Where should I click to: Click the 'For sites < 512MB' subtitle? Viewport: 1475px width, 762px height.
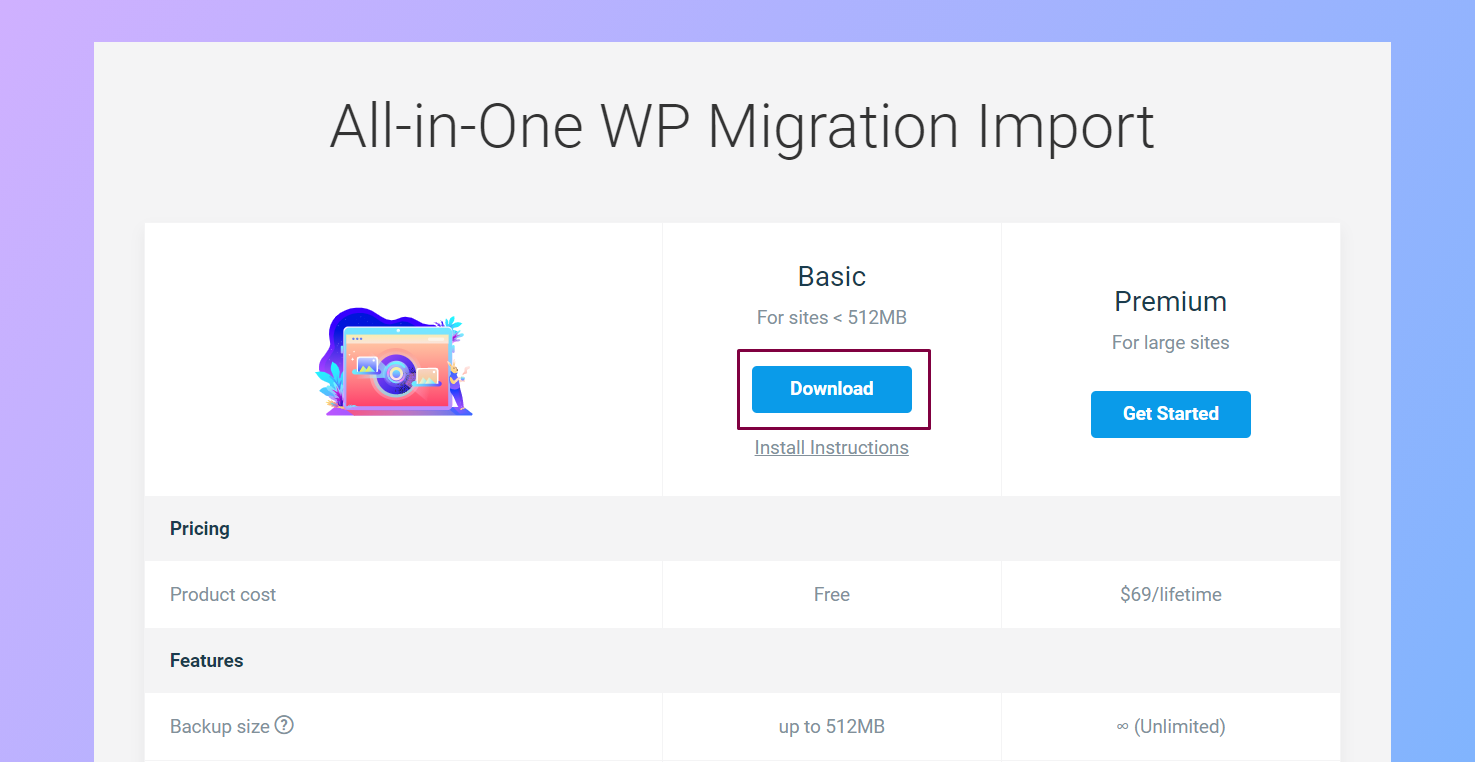tap(831, 318)
